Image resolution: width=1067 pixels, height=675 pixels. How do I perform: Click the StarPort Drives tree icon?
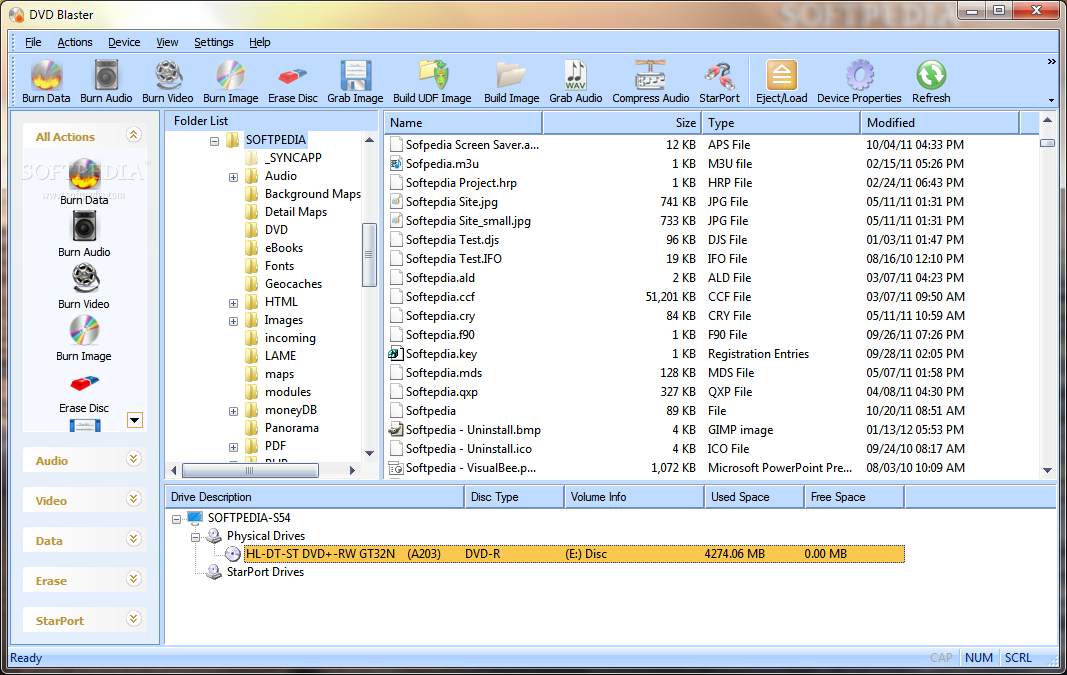(214, 572)
